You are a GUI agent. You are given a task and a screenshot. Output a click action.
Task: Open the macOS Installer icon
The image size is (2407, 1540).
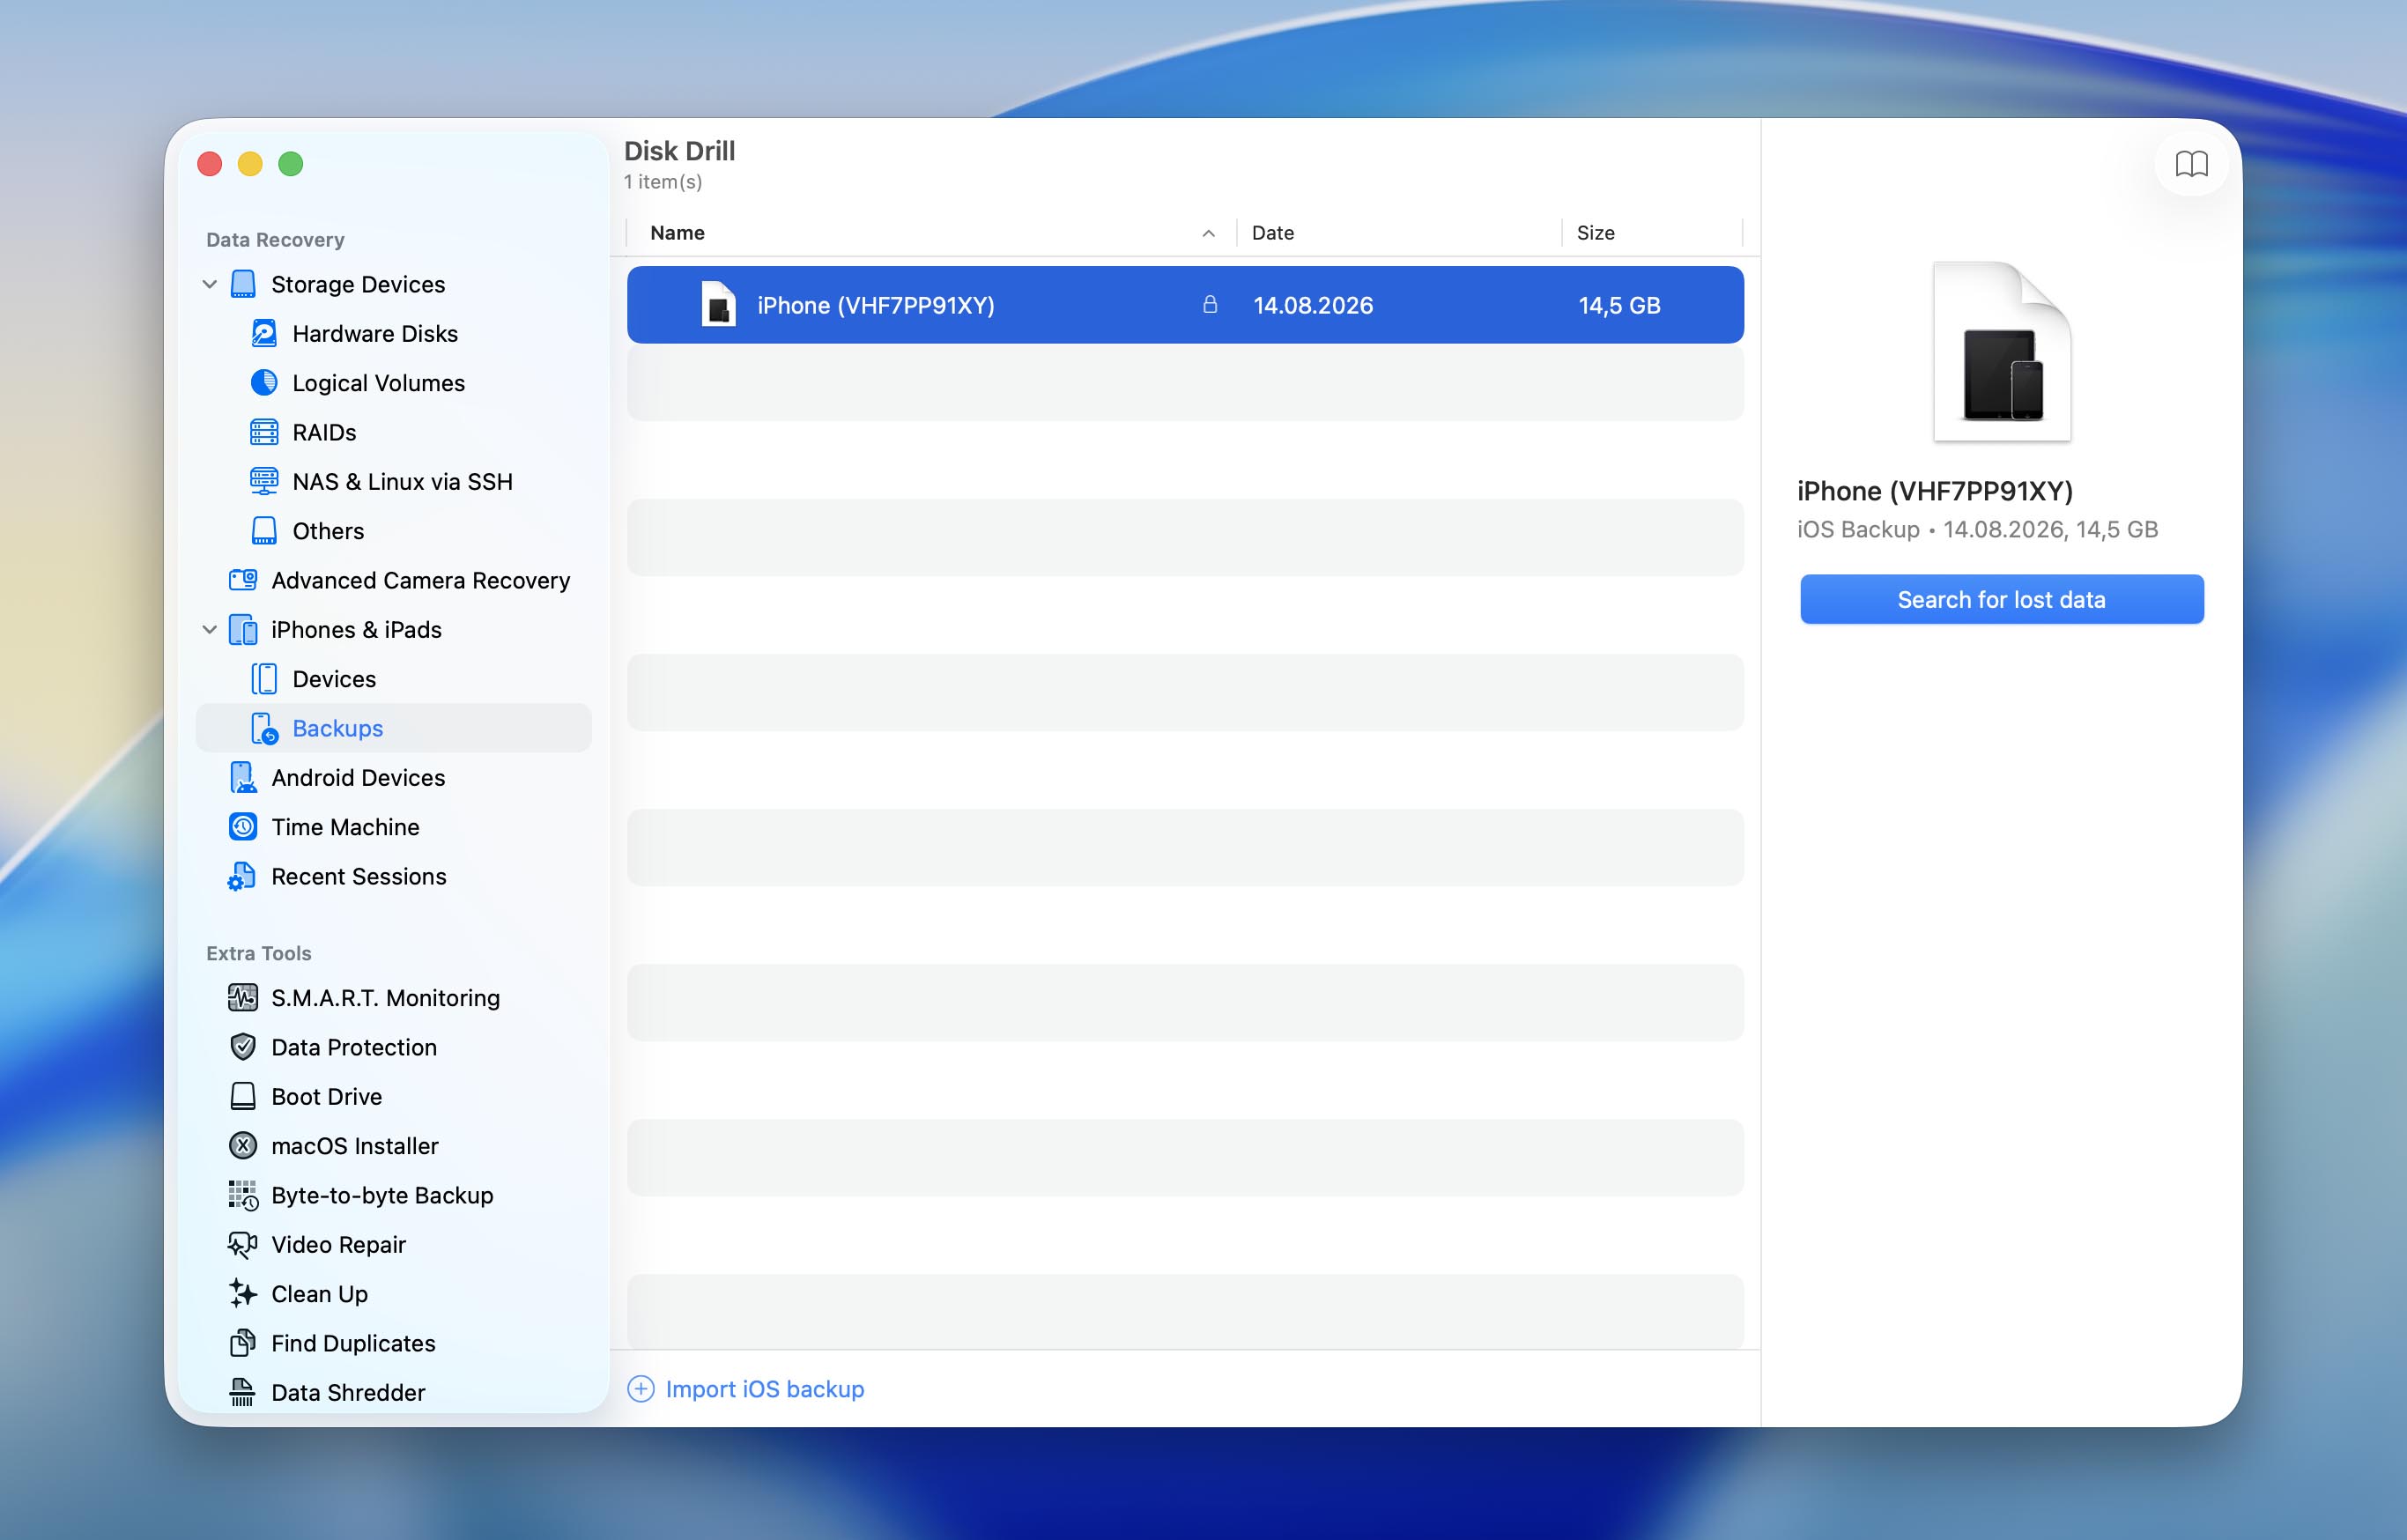click(243, 1145)
